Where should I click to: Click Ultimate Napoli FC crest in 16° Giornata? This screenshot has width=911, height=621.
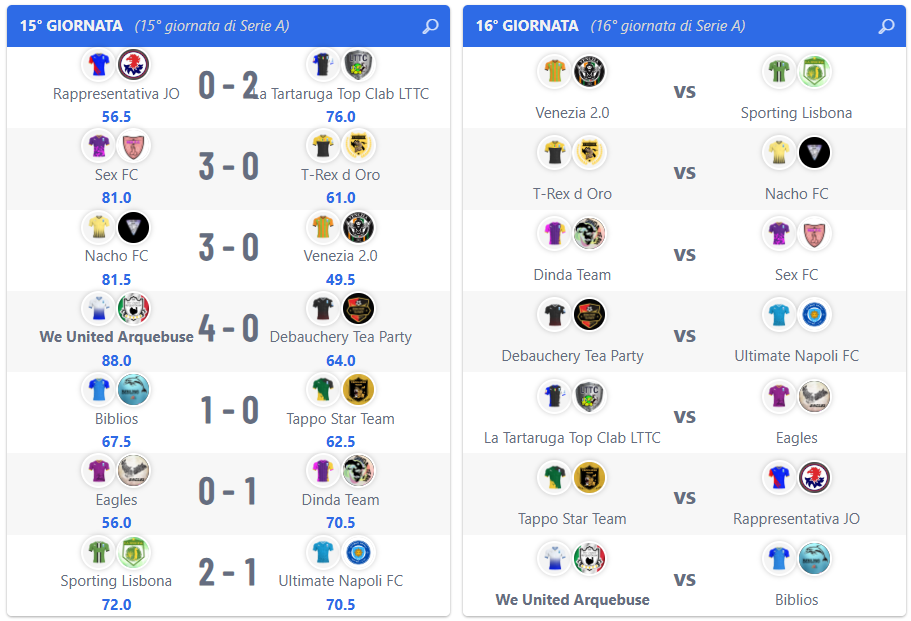(x=814, y=315)
